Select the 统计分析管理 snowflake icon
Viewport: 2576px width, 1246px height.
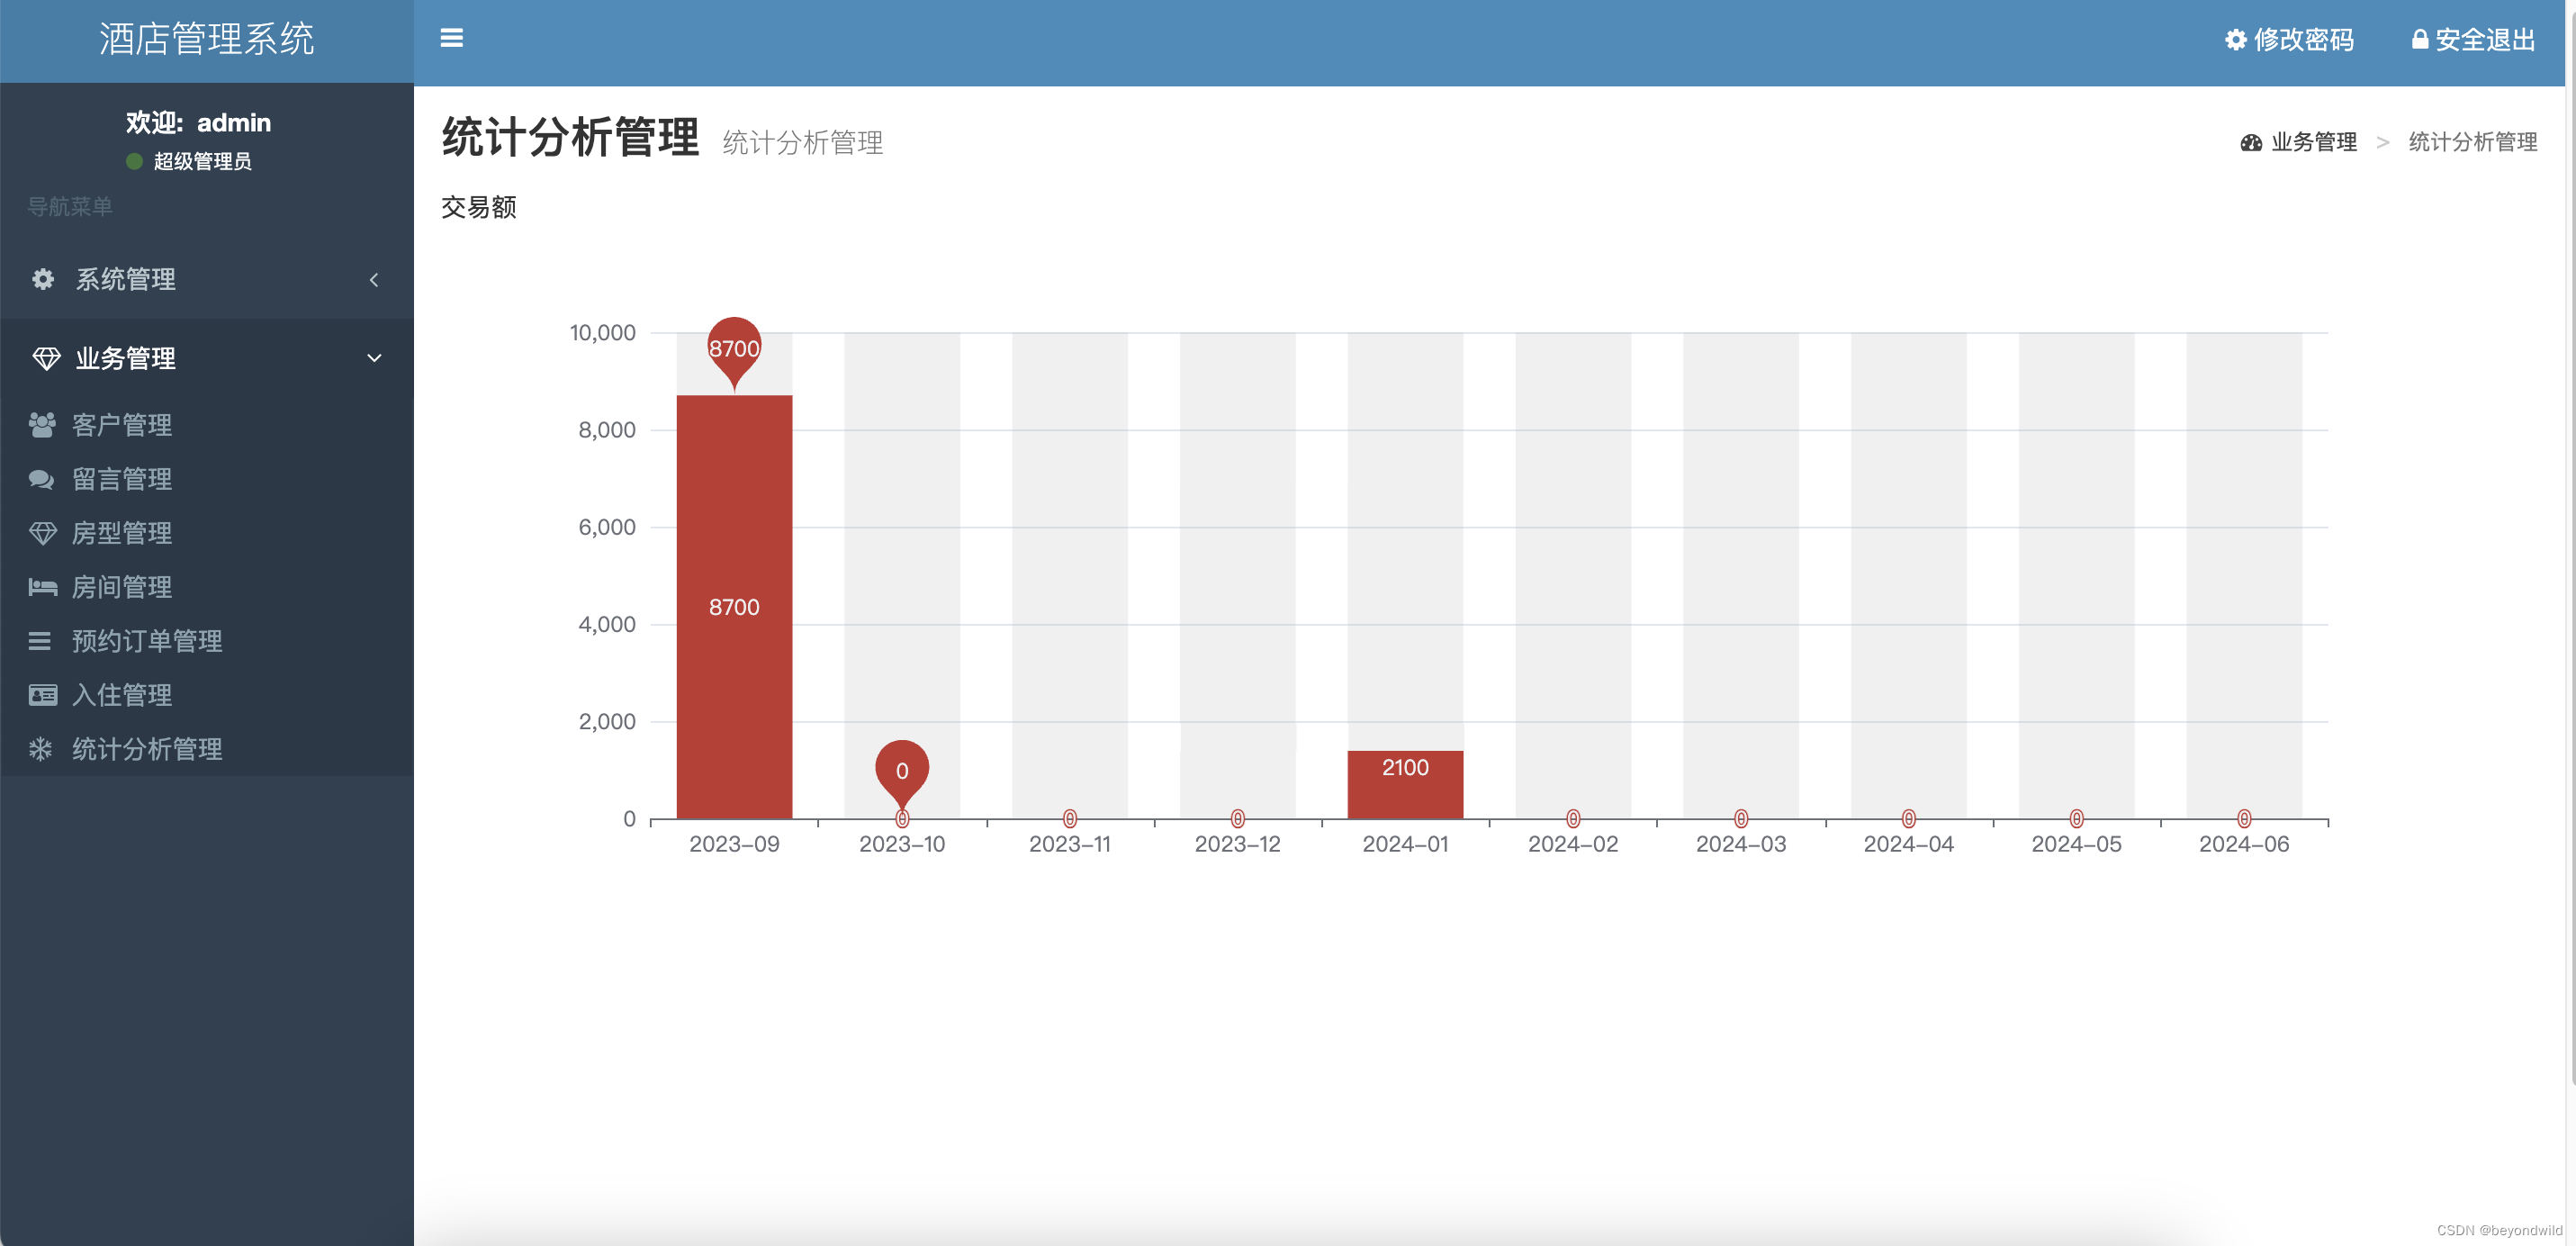coord(41,749)
